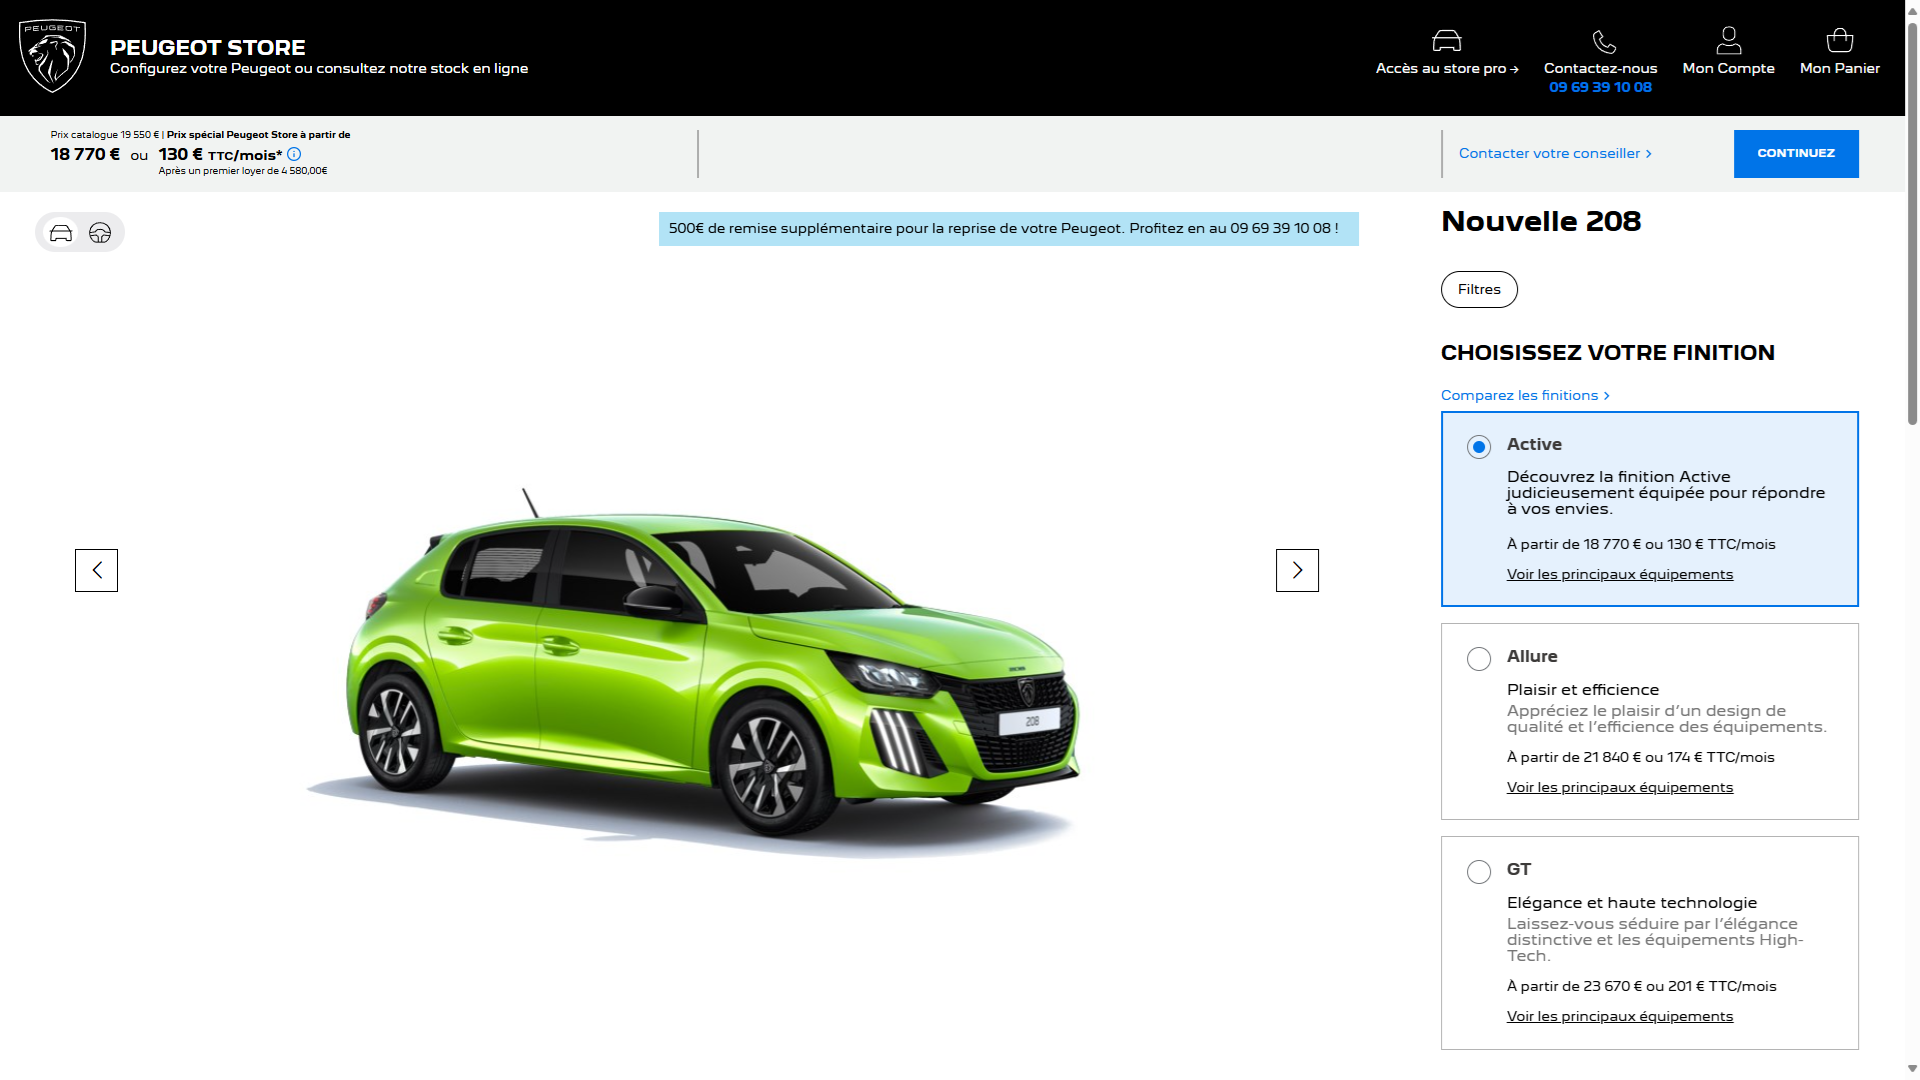Screen dimensions: 1920x1080
Task: Show previous car image with left arrow
Action: [x=96, y=570]
